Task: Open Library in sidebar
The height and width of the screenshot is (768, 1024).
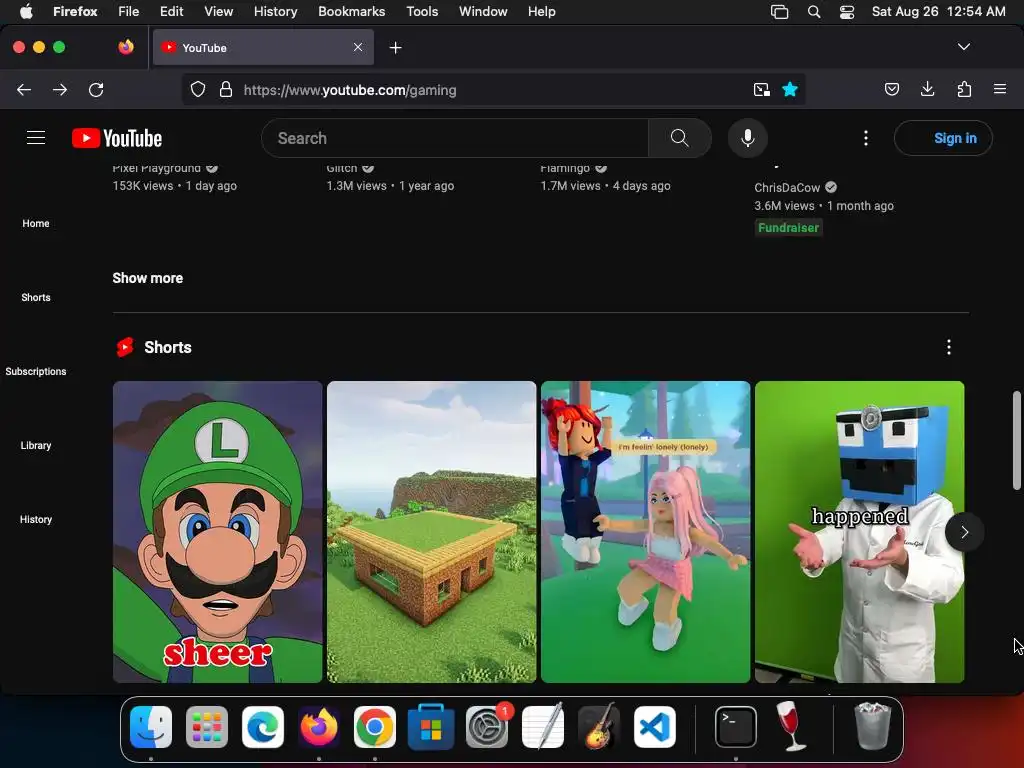Action: click(36, 445)
